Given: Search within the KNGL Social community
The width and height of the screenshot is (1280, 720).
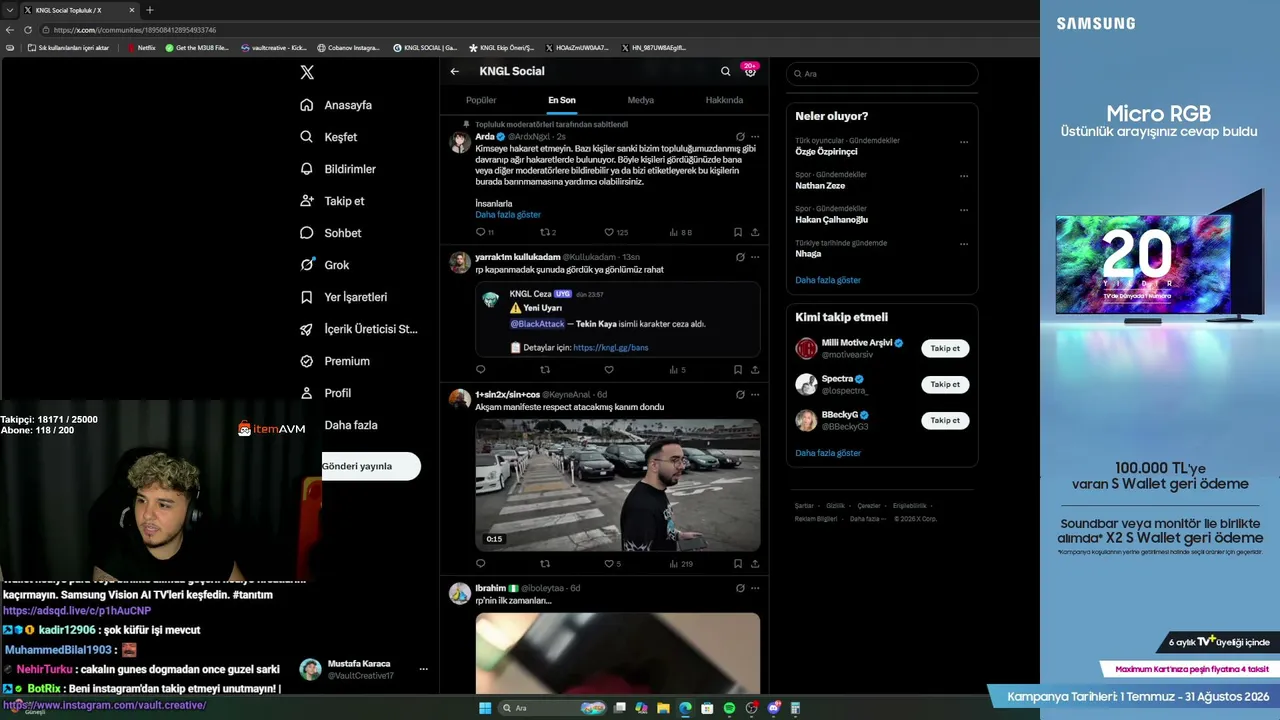Looking at the screenshot, I should (x=726, y=71).
